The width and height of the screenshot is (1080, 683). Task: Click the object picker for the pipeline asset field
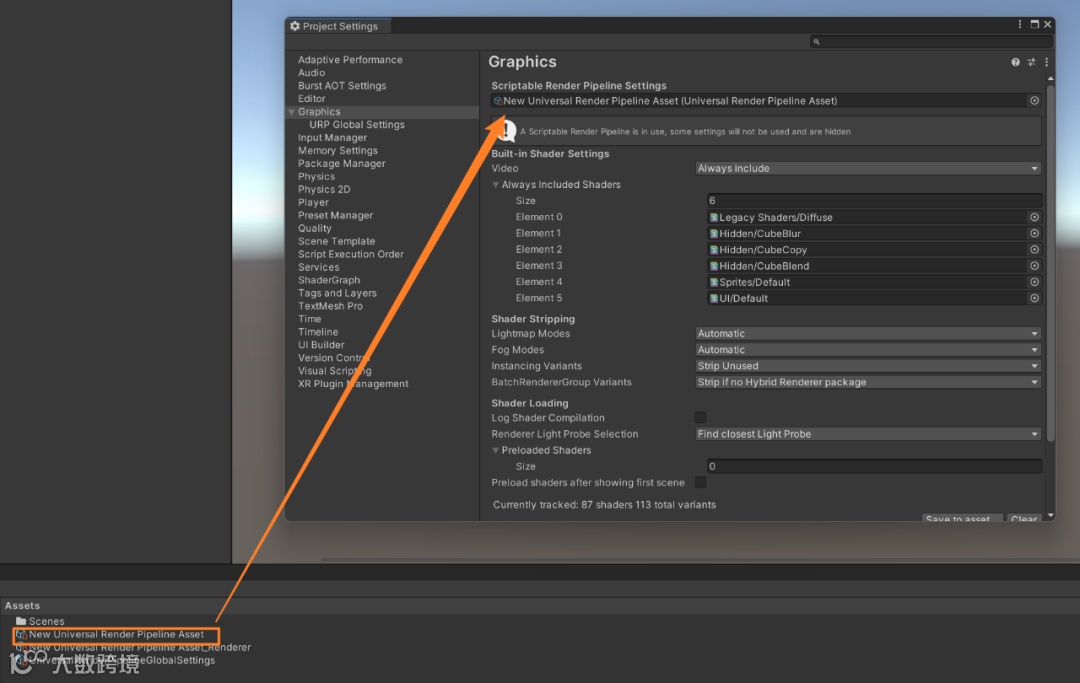coord(1035,101)
